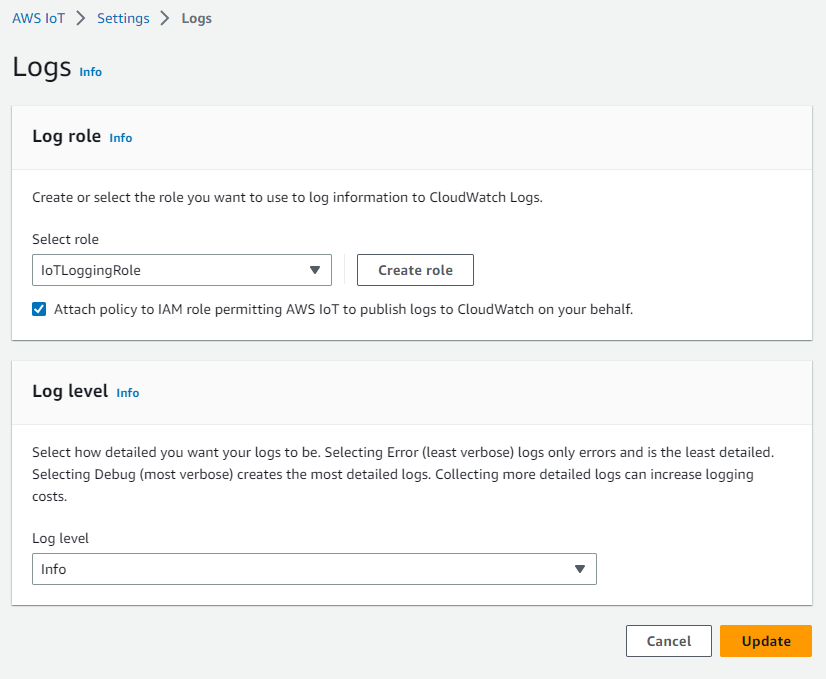Open Info link next to Log role heading
The image size is (826, 679).
[121, 138]
